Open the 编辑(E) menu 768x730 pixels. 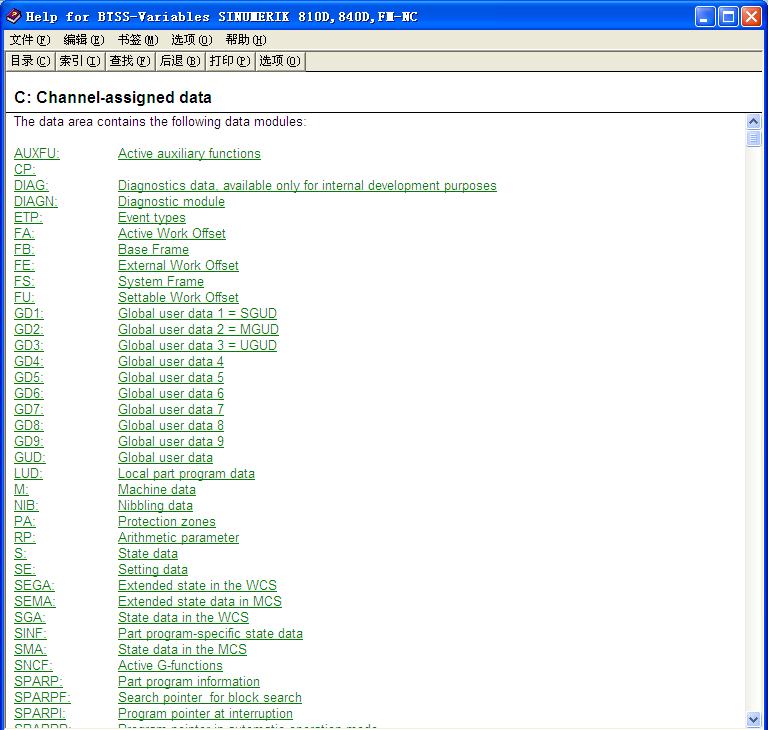(84, 40)
